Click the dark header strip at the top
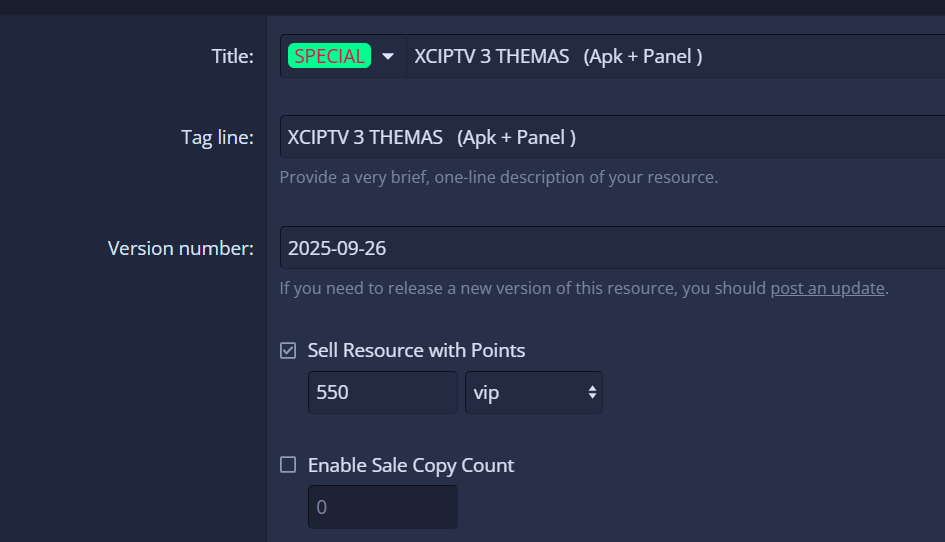Screen dimensions: 945x542 472,6
